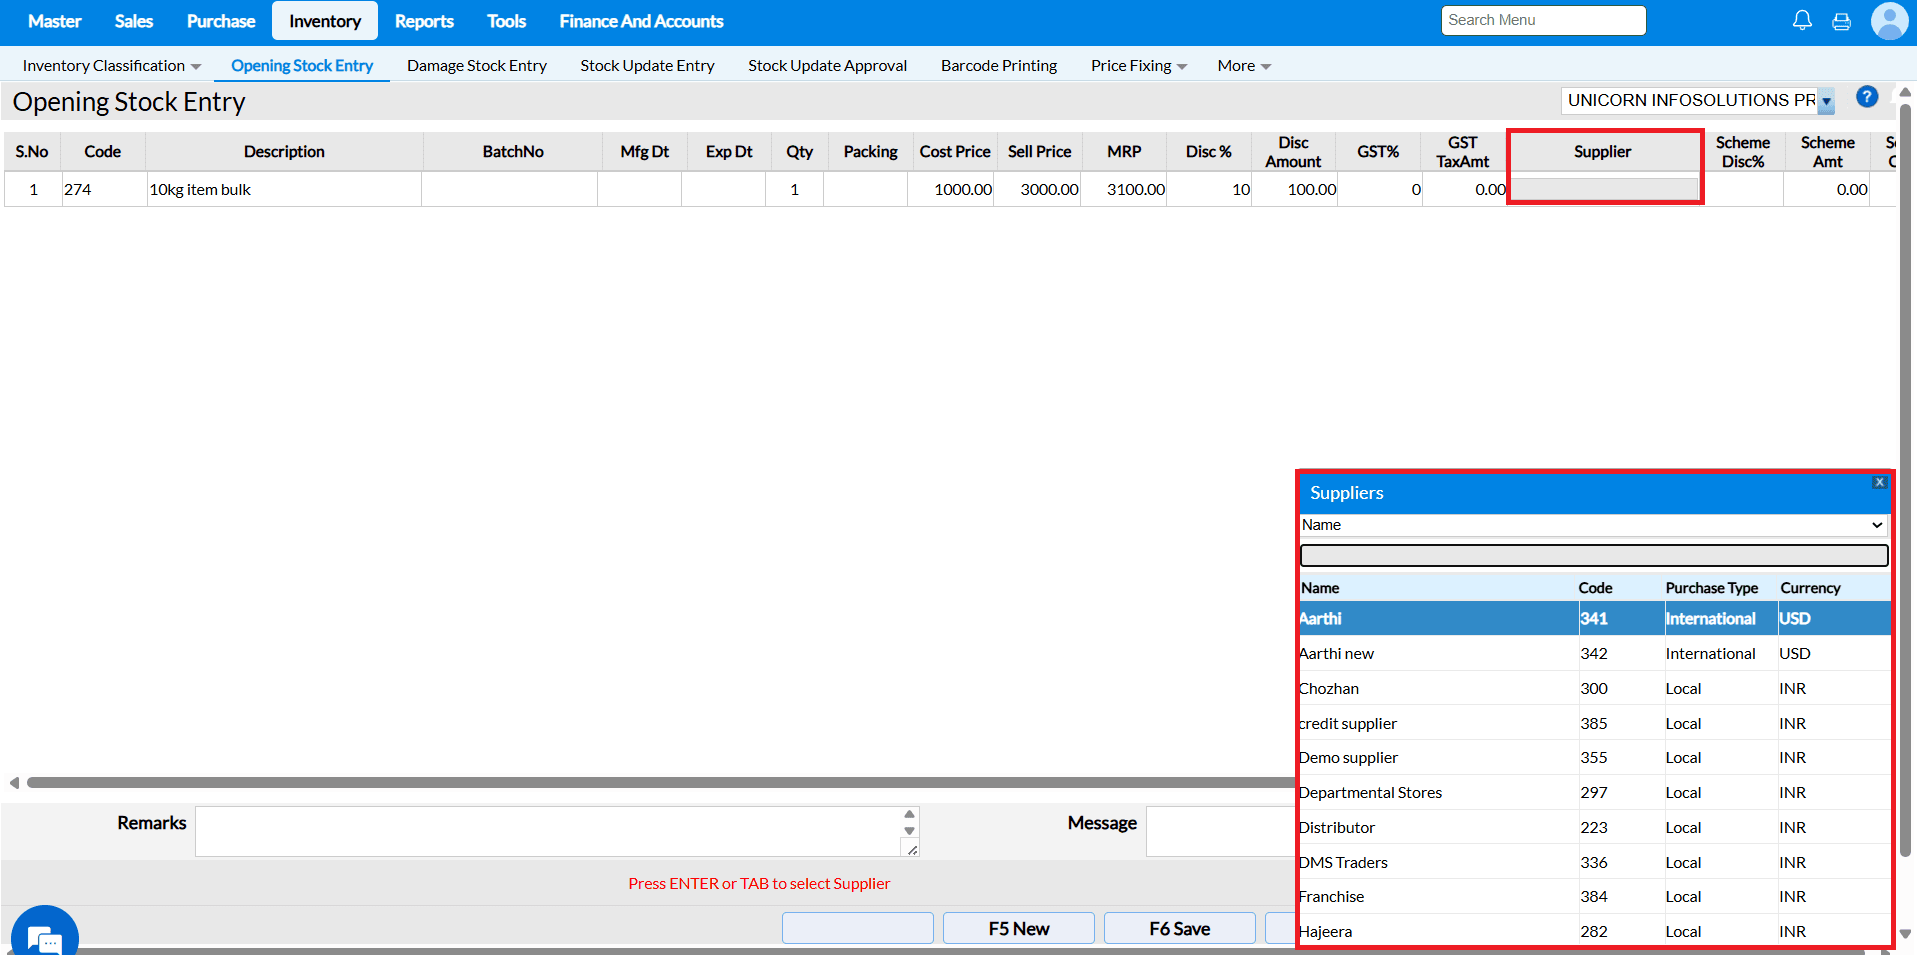Click the Currency column header in Suppliers
Image resolution: width=1917 pixels, height=955 pixels.
point(1810,588)
